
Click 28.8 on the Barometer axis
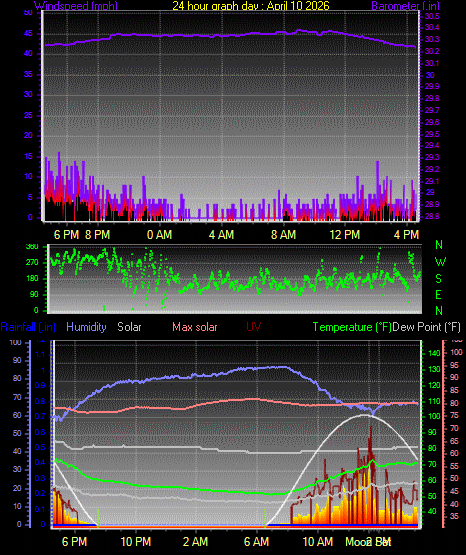tap(432, 216)
